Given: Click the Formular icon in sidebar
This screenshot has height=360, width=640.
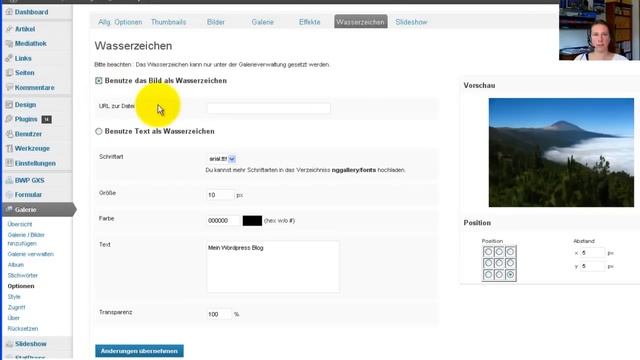Looking at the screenshot, I should coord(9,195).
